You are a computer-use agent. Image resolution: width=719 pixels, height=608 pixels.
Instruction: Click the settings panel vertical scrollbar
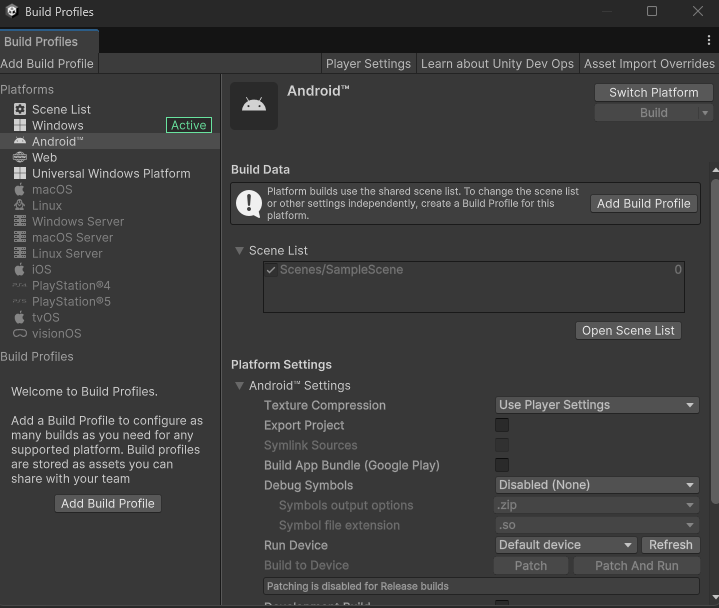(x=715, y=341)
